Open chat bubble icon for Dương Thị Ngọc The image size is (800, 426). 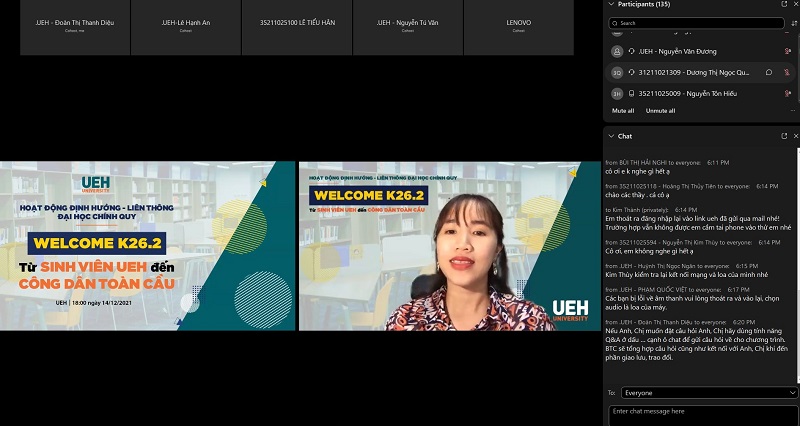pos(769,72)
